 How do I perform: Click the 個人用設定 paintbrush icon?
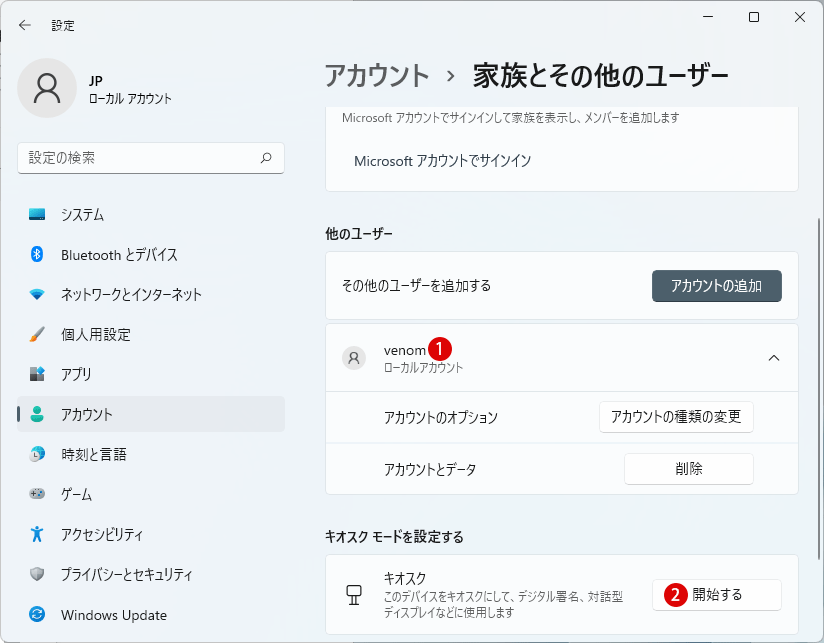37,335
